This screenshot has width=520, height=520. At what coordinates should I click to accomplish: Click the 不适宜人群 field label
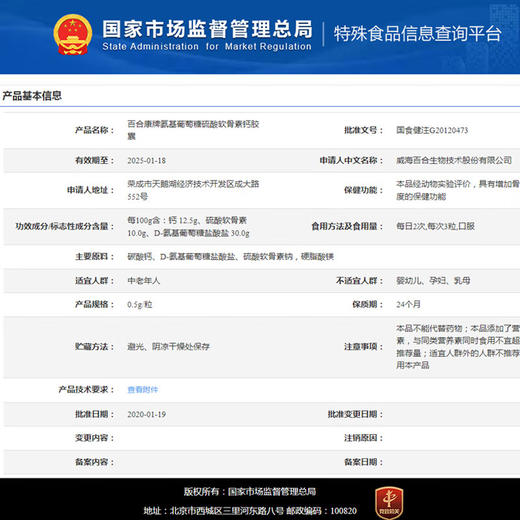click(359, 281)
